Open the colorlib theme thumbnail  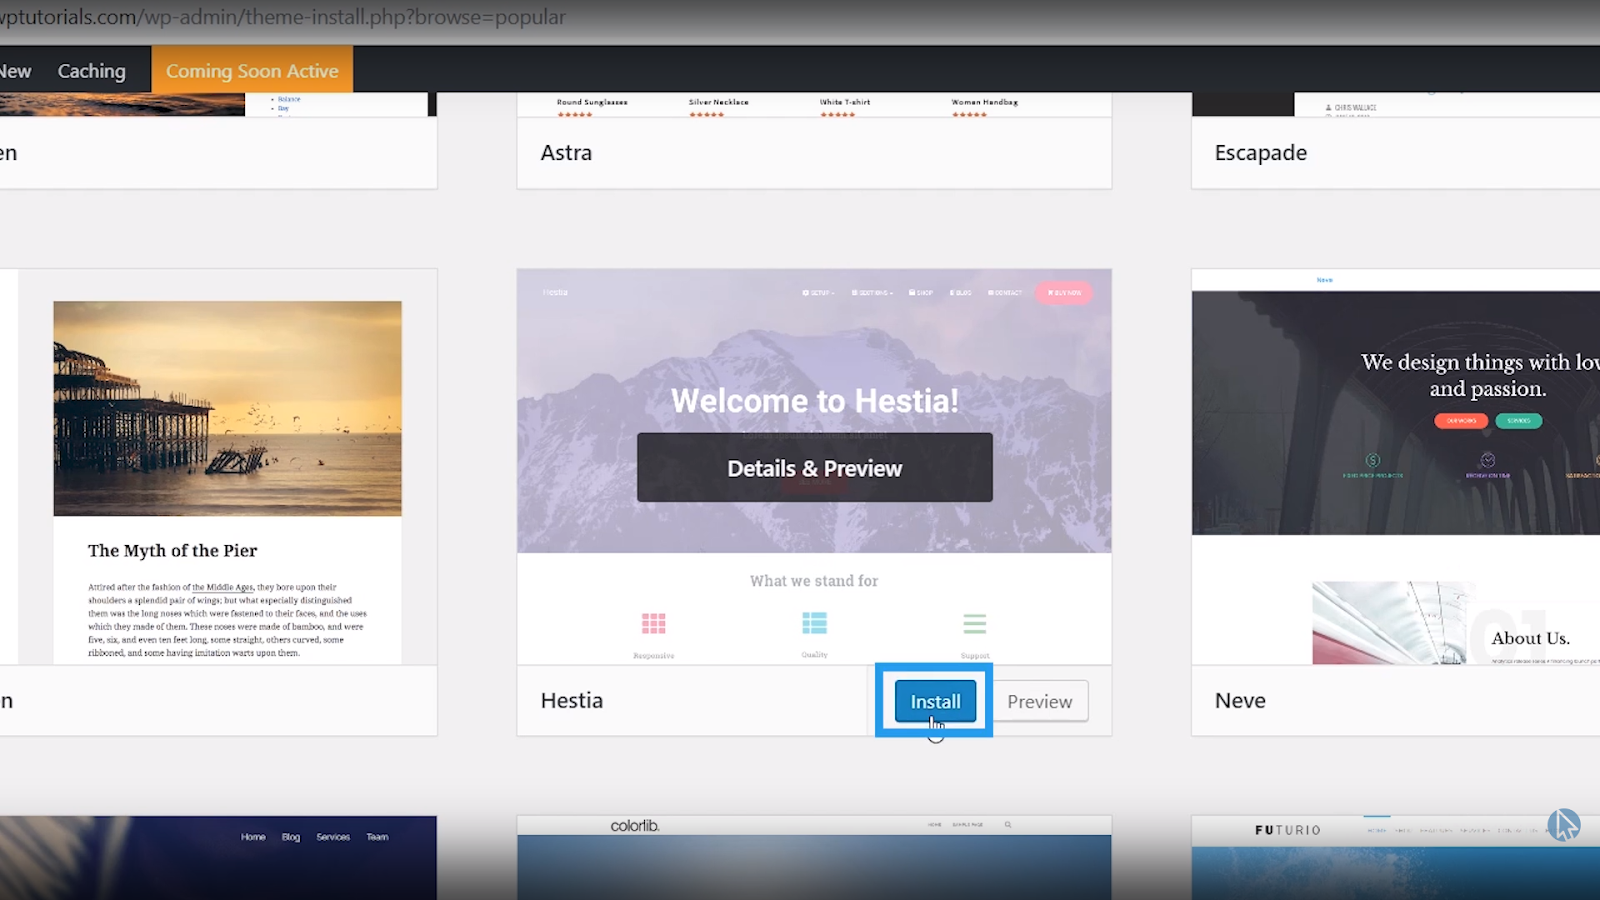point(814,858)
